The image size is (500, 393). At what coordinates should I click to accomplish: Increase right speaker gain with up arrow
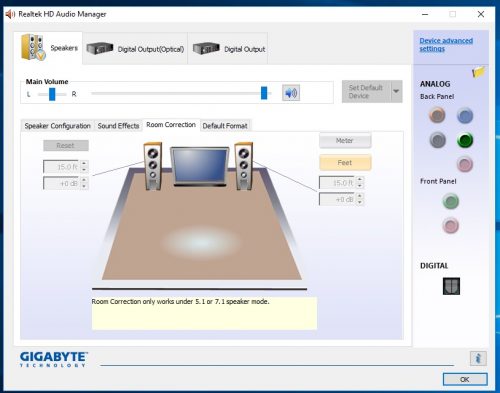[x=359, y=196]
